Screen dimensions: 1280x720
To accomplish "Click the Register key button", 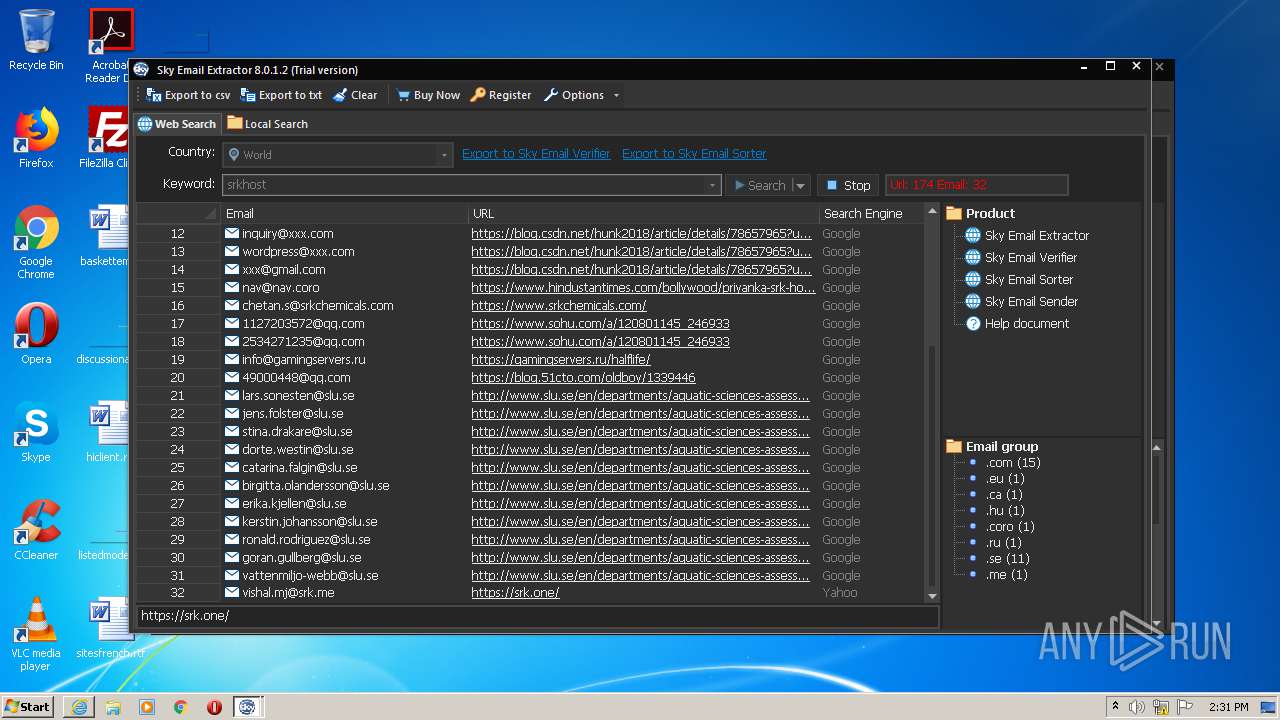I will tap(501, 95).
